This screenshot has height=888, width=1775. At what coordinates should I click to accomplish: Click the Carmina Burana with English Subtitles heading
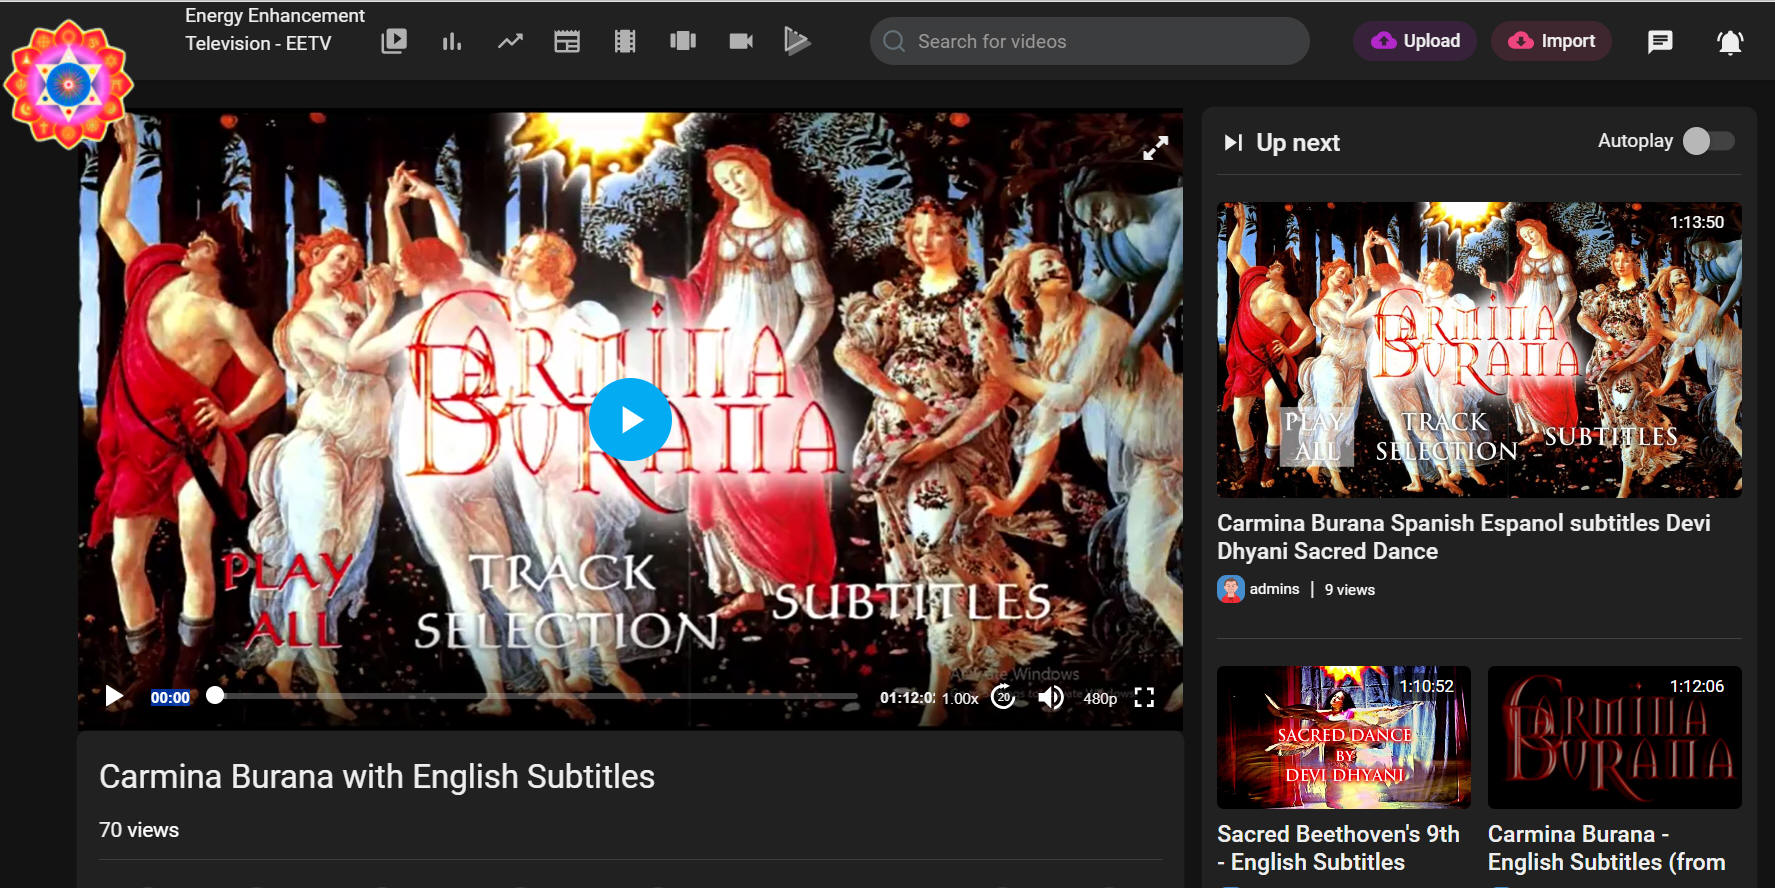377,777
